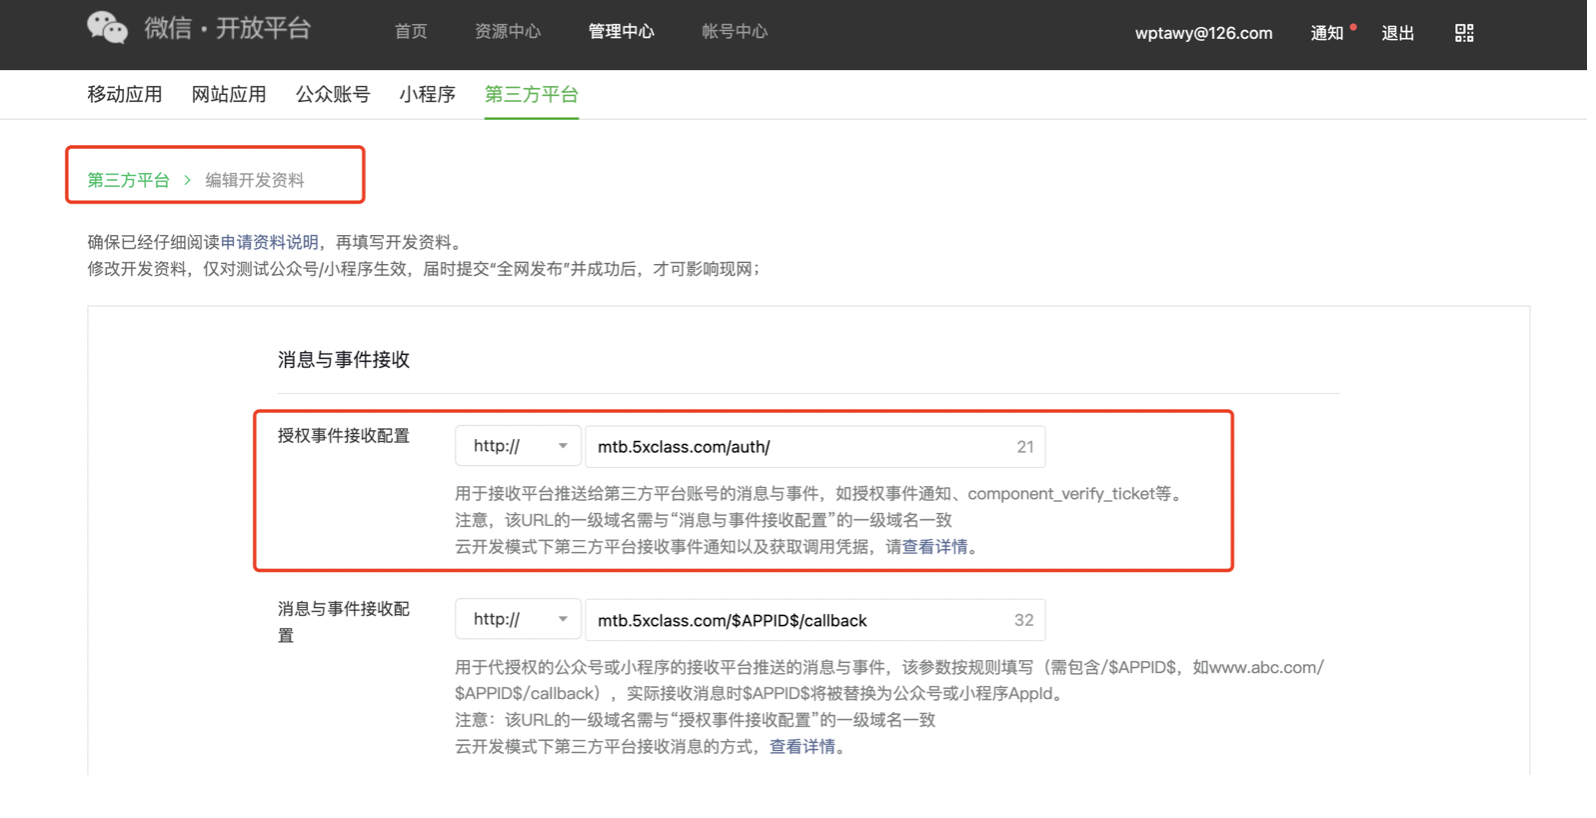Screen dimensions: 1596x818
Task: Open the 申请资料说明 link
Action: pos(271,243)
